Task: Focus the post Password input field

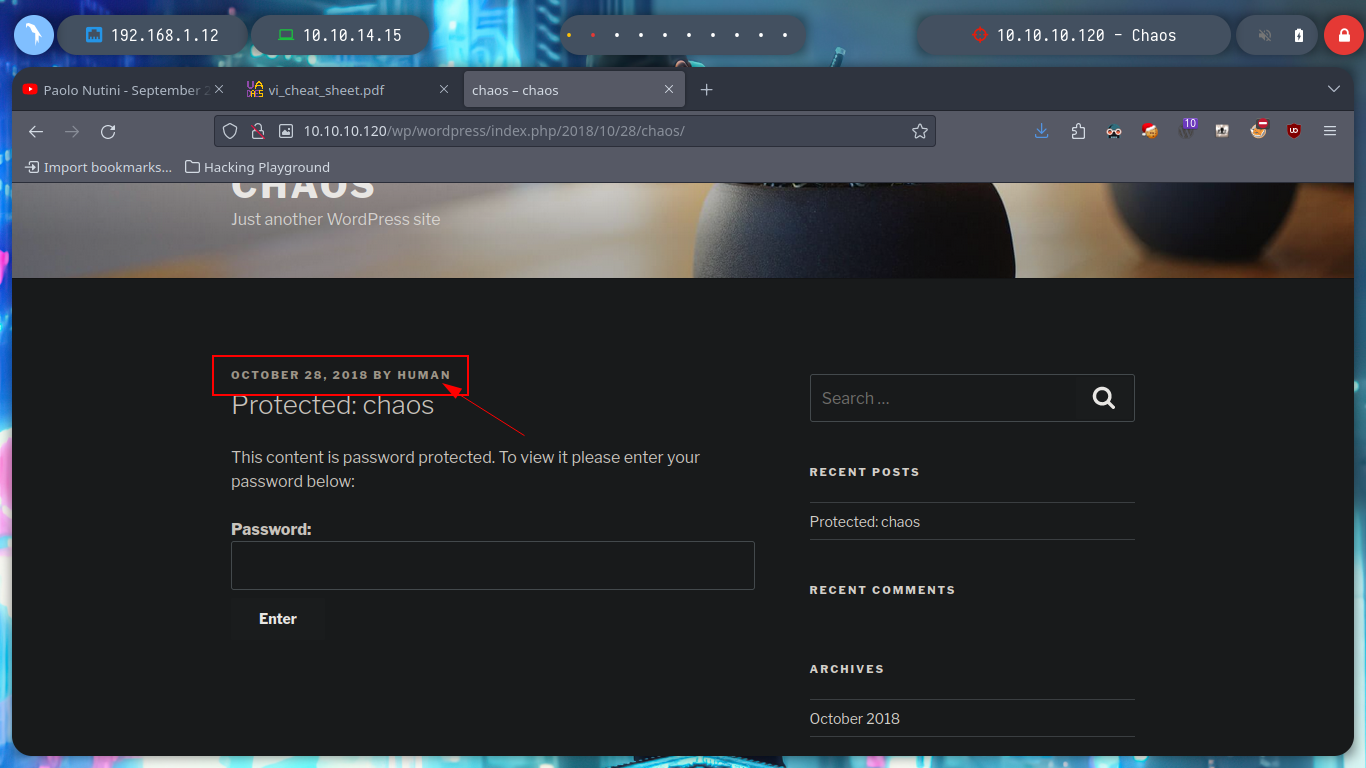Action: click(x=493, y=566)
